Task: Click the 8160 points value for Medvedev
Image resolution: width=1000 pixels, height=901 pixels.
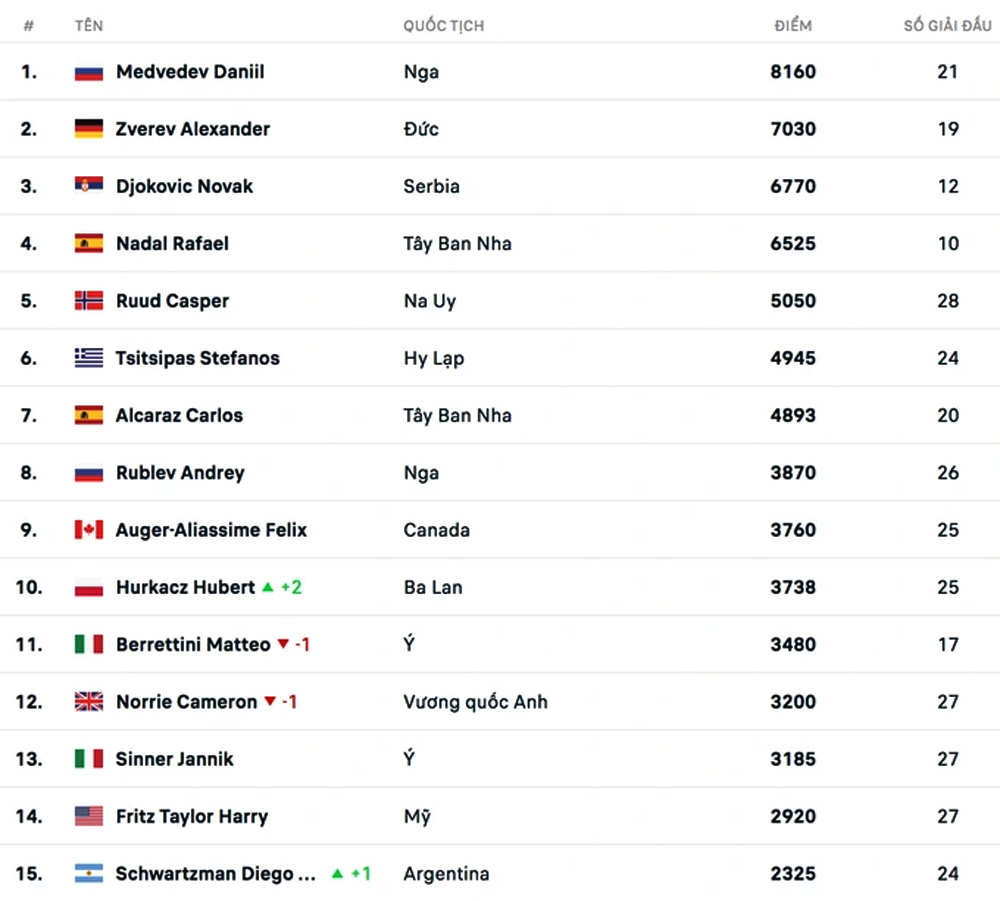Action: pyautogui.click(x=793, y=71)
